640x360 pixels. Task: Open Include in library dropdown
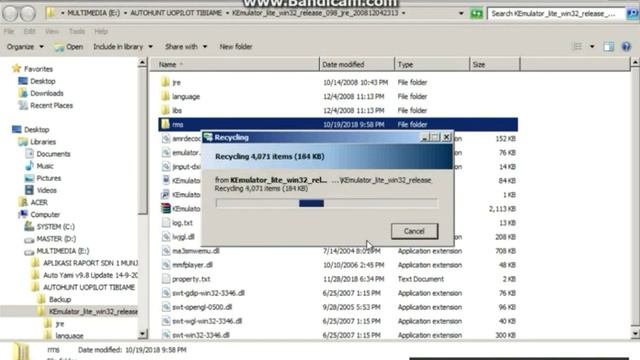122,47
